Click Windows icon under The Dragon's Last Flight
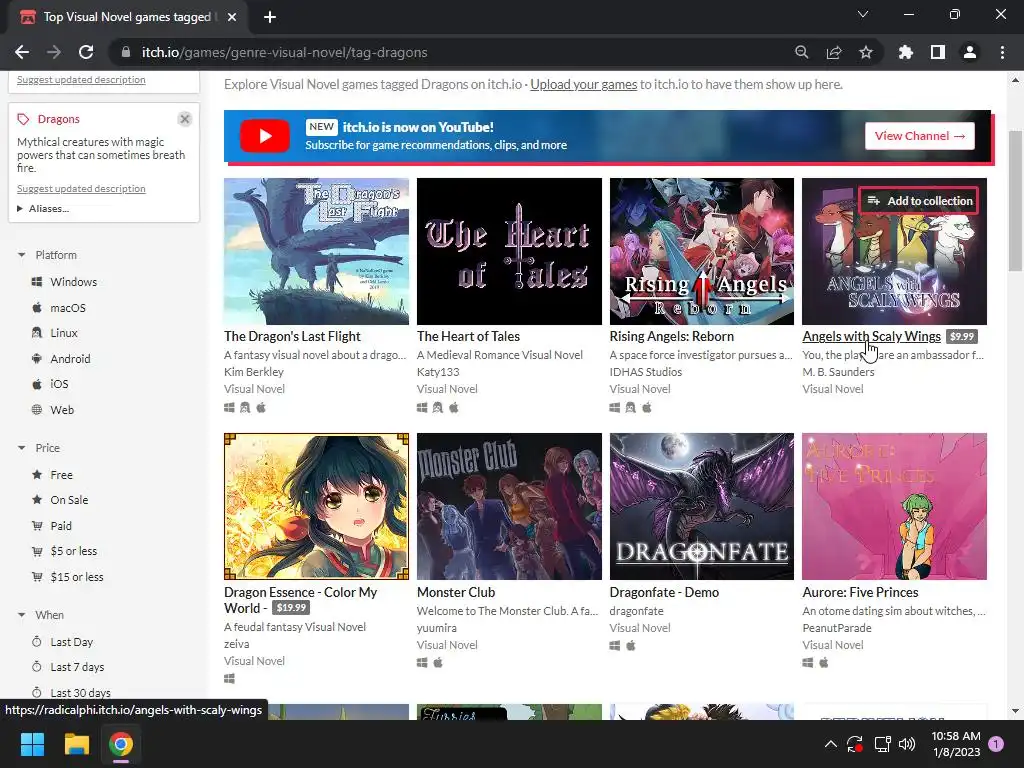The width and height of the screenshot is (1024, 768). pos(229,408)
